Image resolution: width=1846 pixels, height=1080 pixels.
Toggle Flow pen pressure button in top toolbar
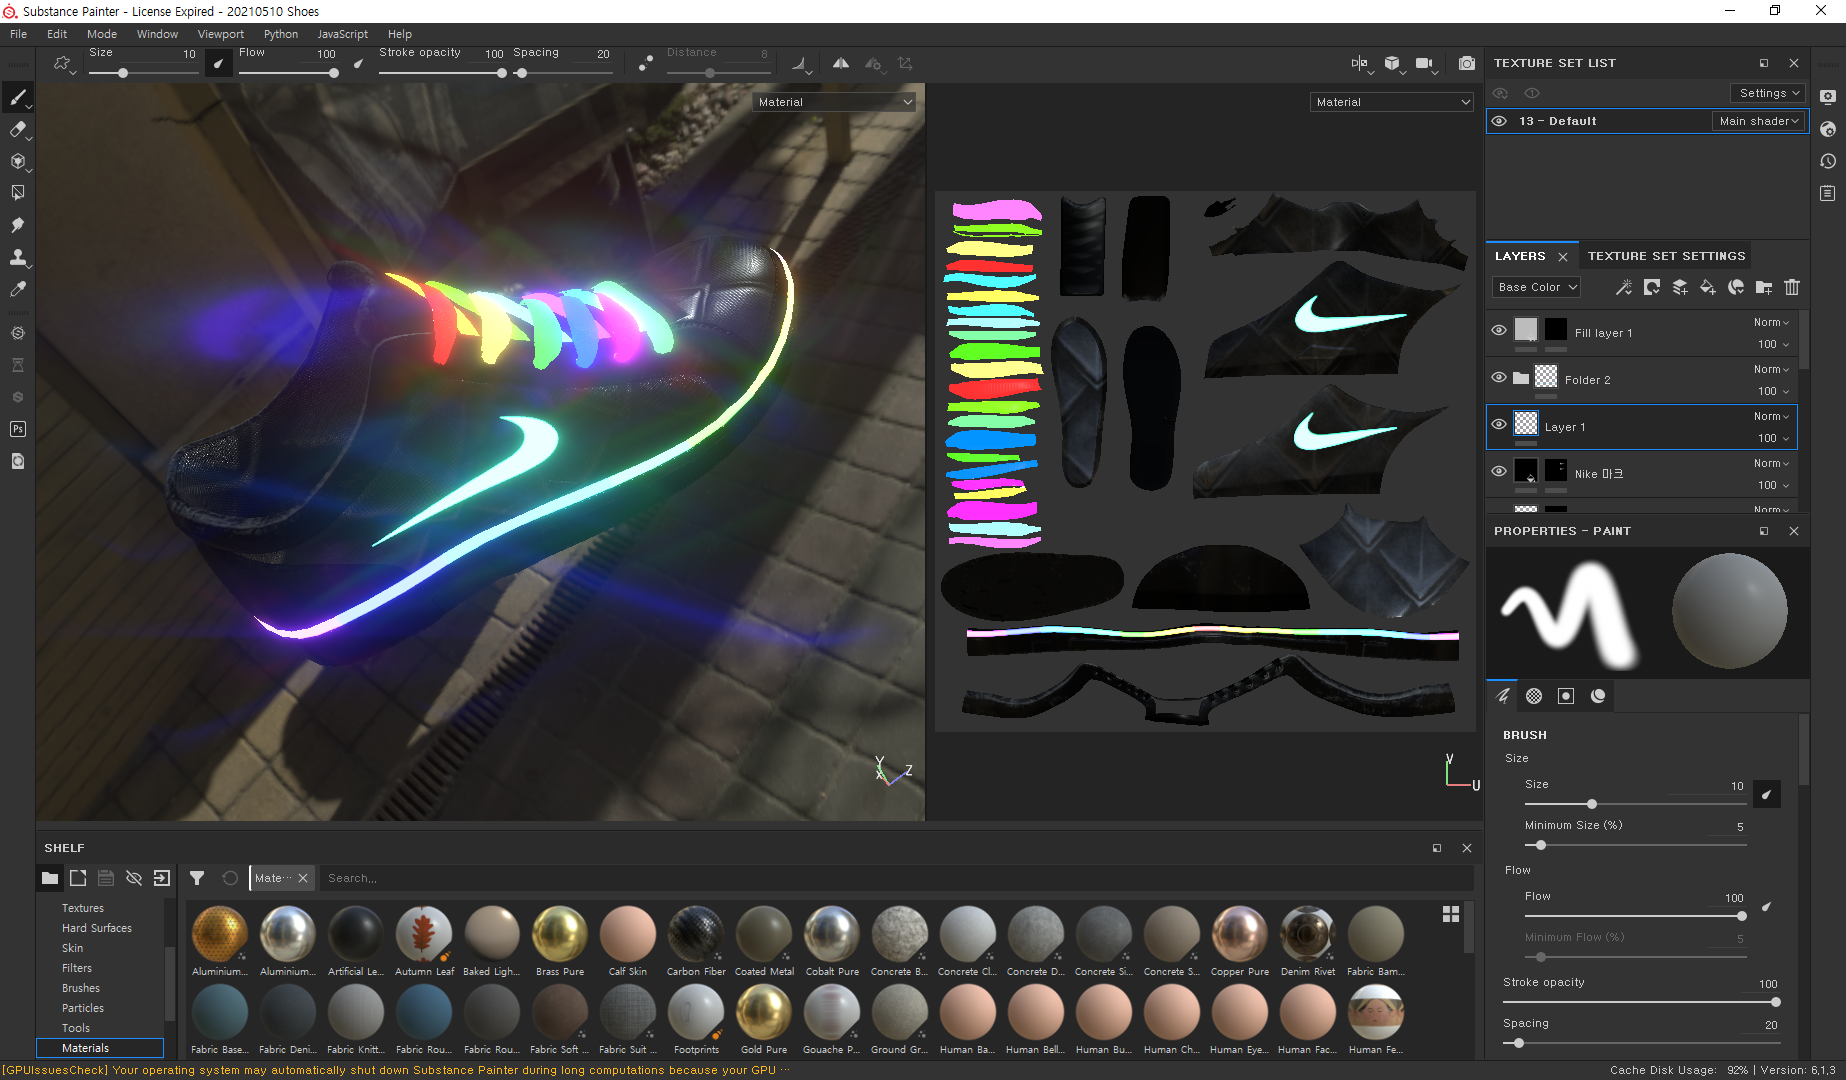coord(359,63)
